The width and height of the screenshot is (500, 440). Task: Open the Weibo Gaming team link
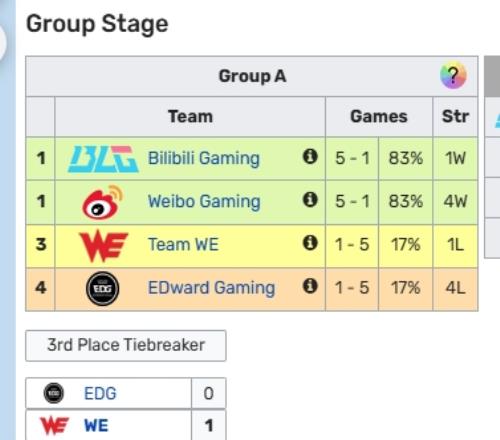point(204,202)
